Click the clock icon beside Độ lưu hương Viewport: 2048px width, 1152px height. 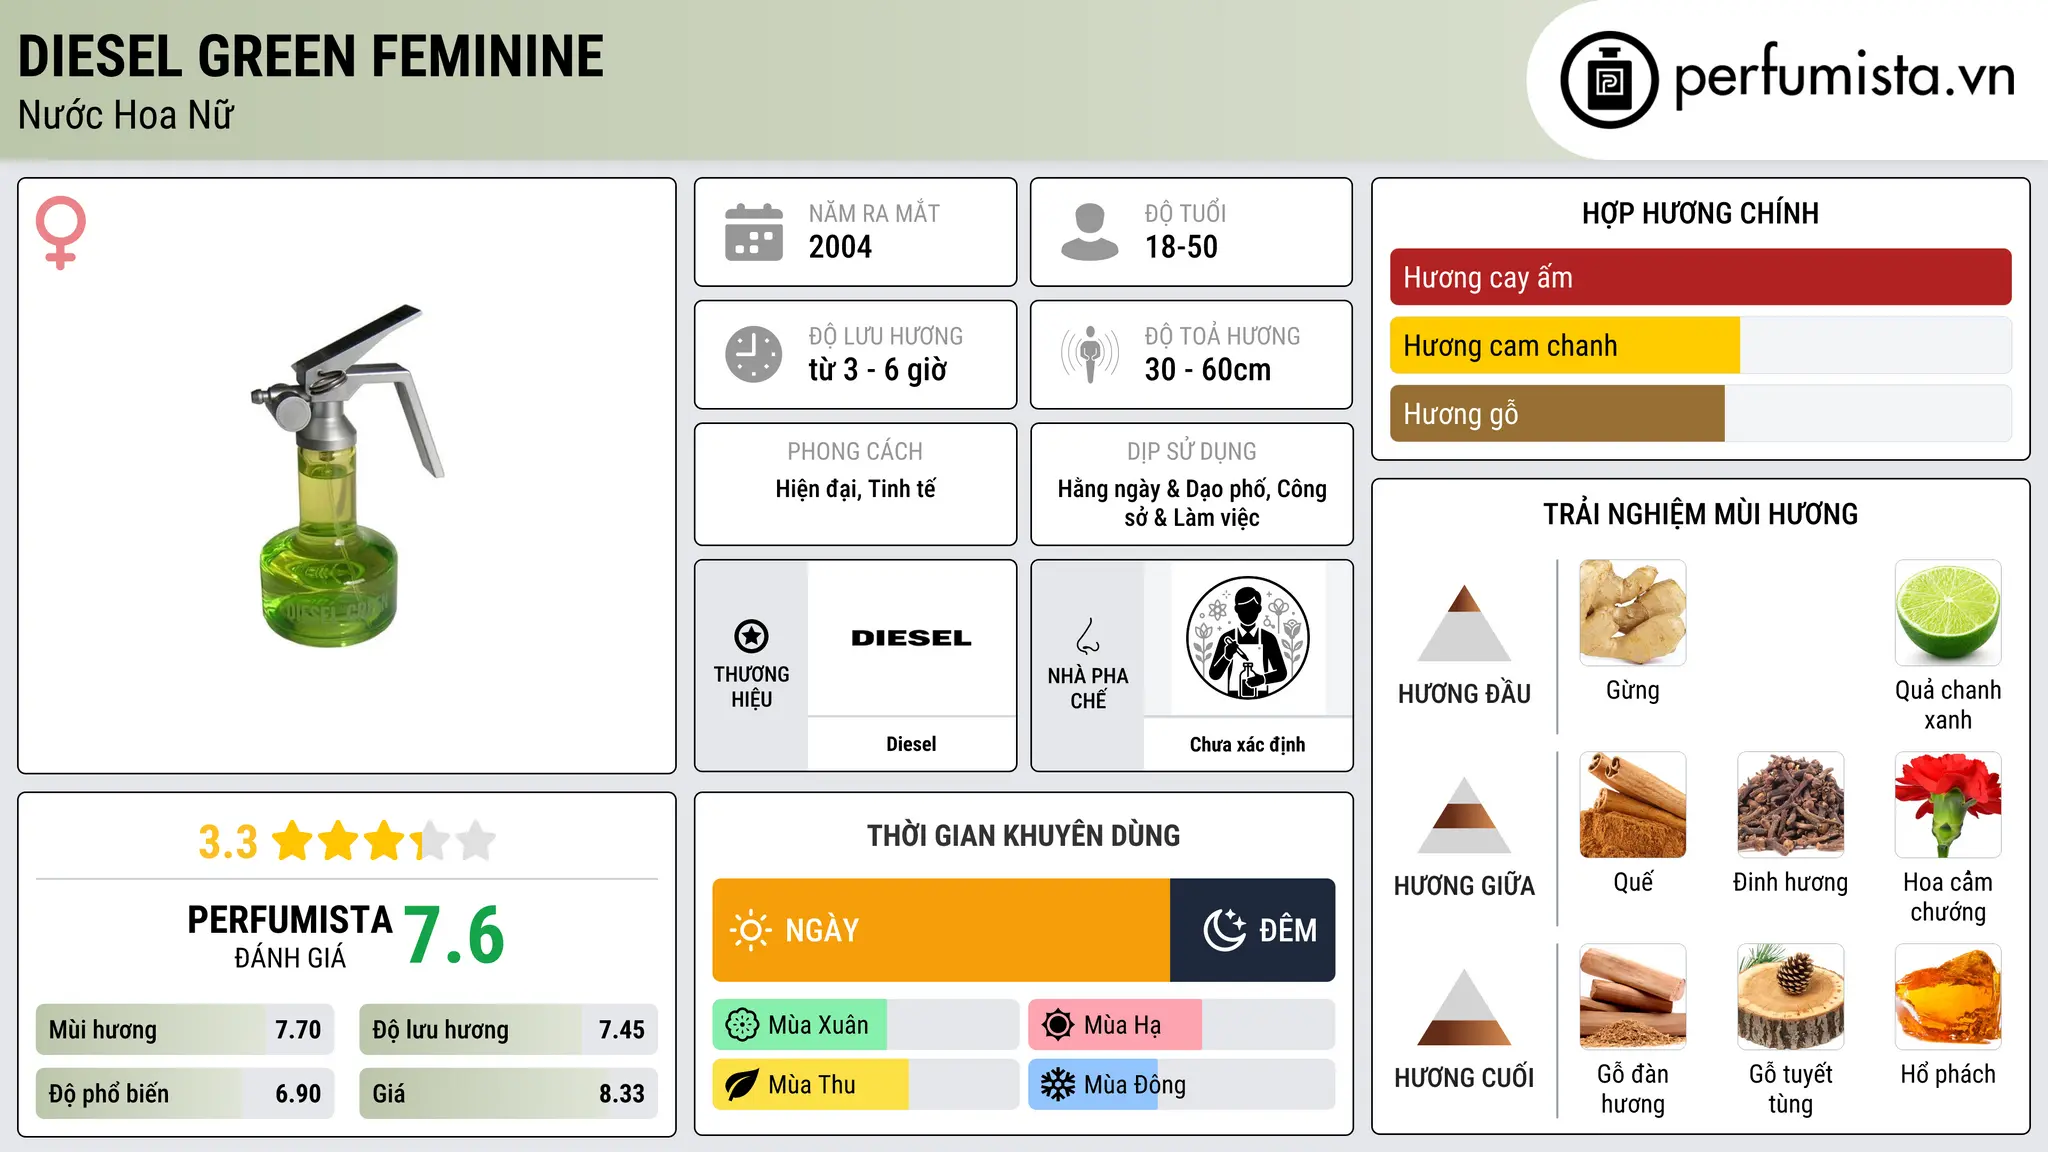coord(754,354)
